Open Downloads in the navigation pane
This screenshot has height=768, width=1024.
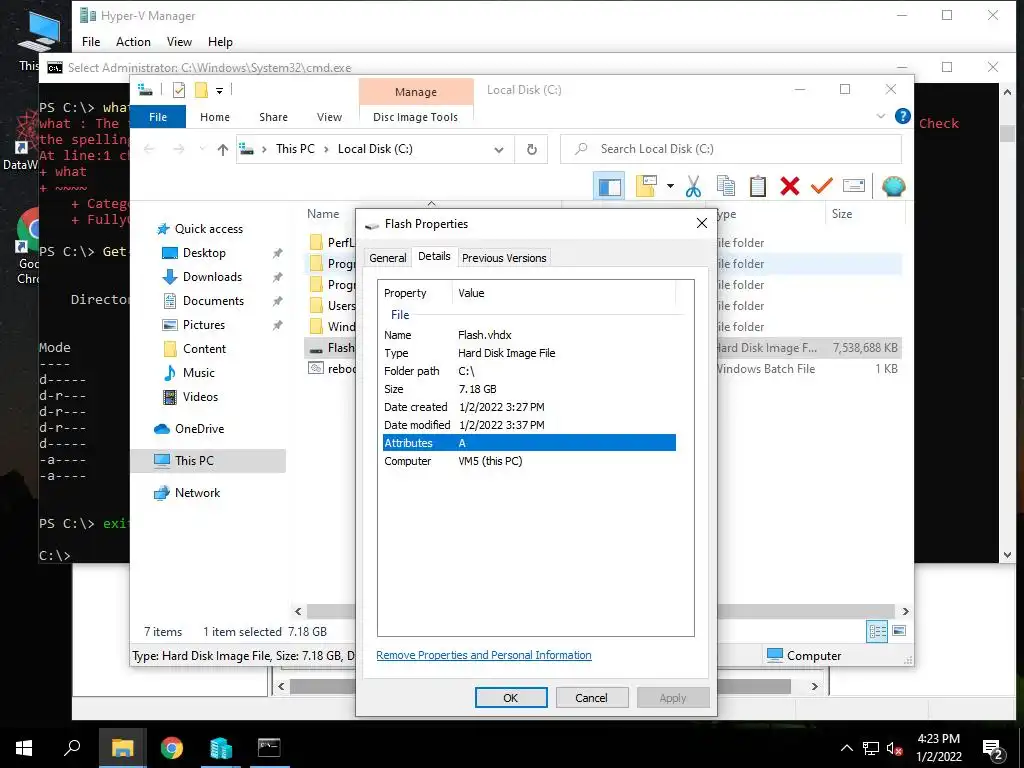(212, 277)
